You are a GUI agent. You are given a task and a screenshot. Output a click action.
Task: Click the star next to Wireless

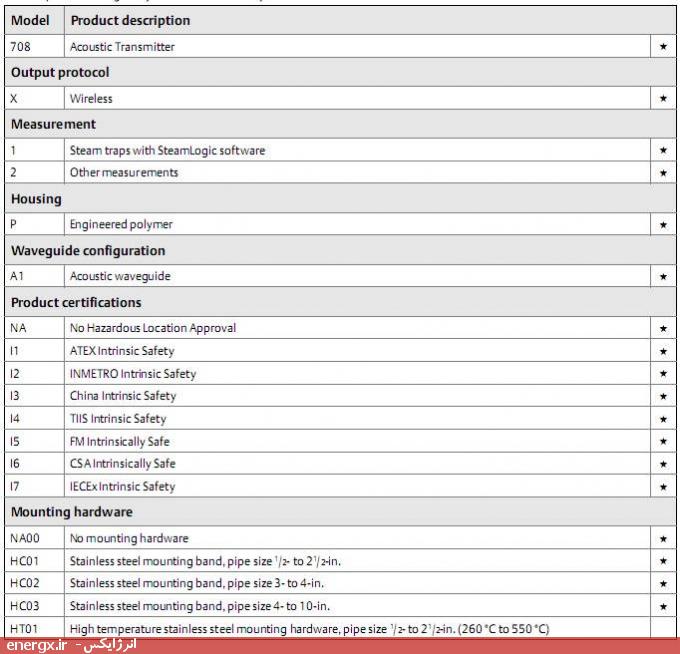(x=663, y=98)
